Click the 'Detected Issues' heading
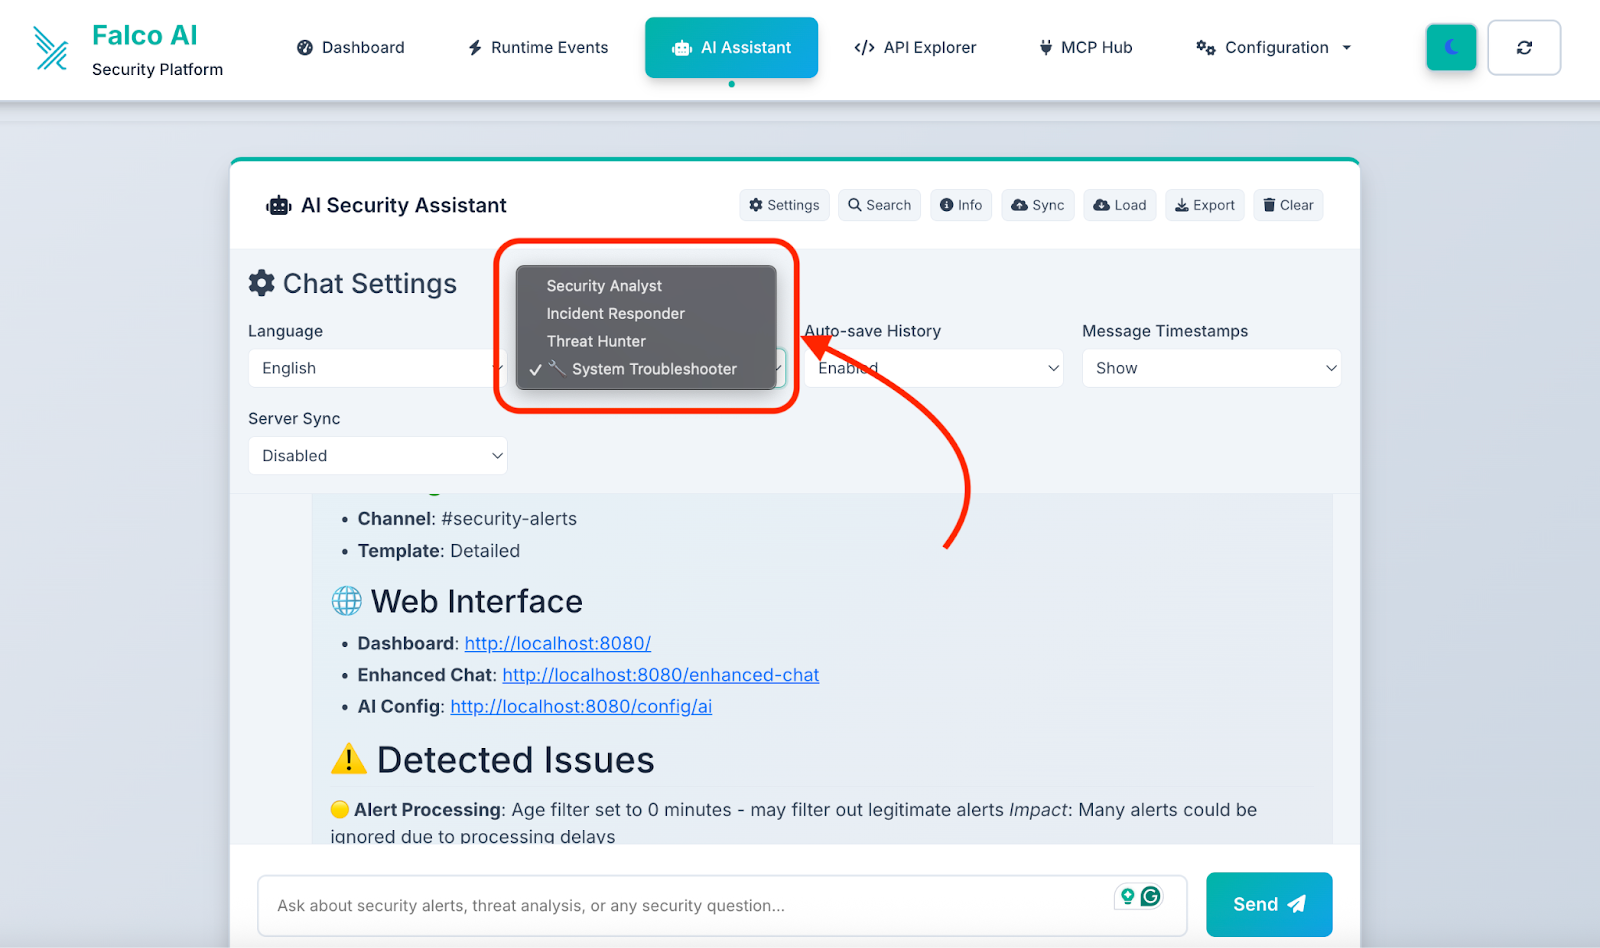This screenshot has height=948, width=1600. (516, 760)
